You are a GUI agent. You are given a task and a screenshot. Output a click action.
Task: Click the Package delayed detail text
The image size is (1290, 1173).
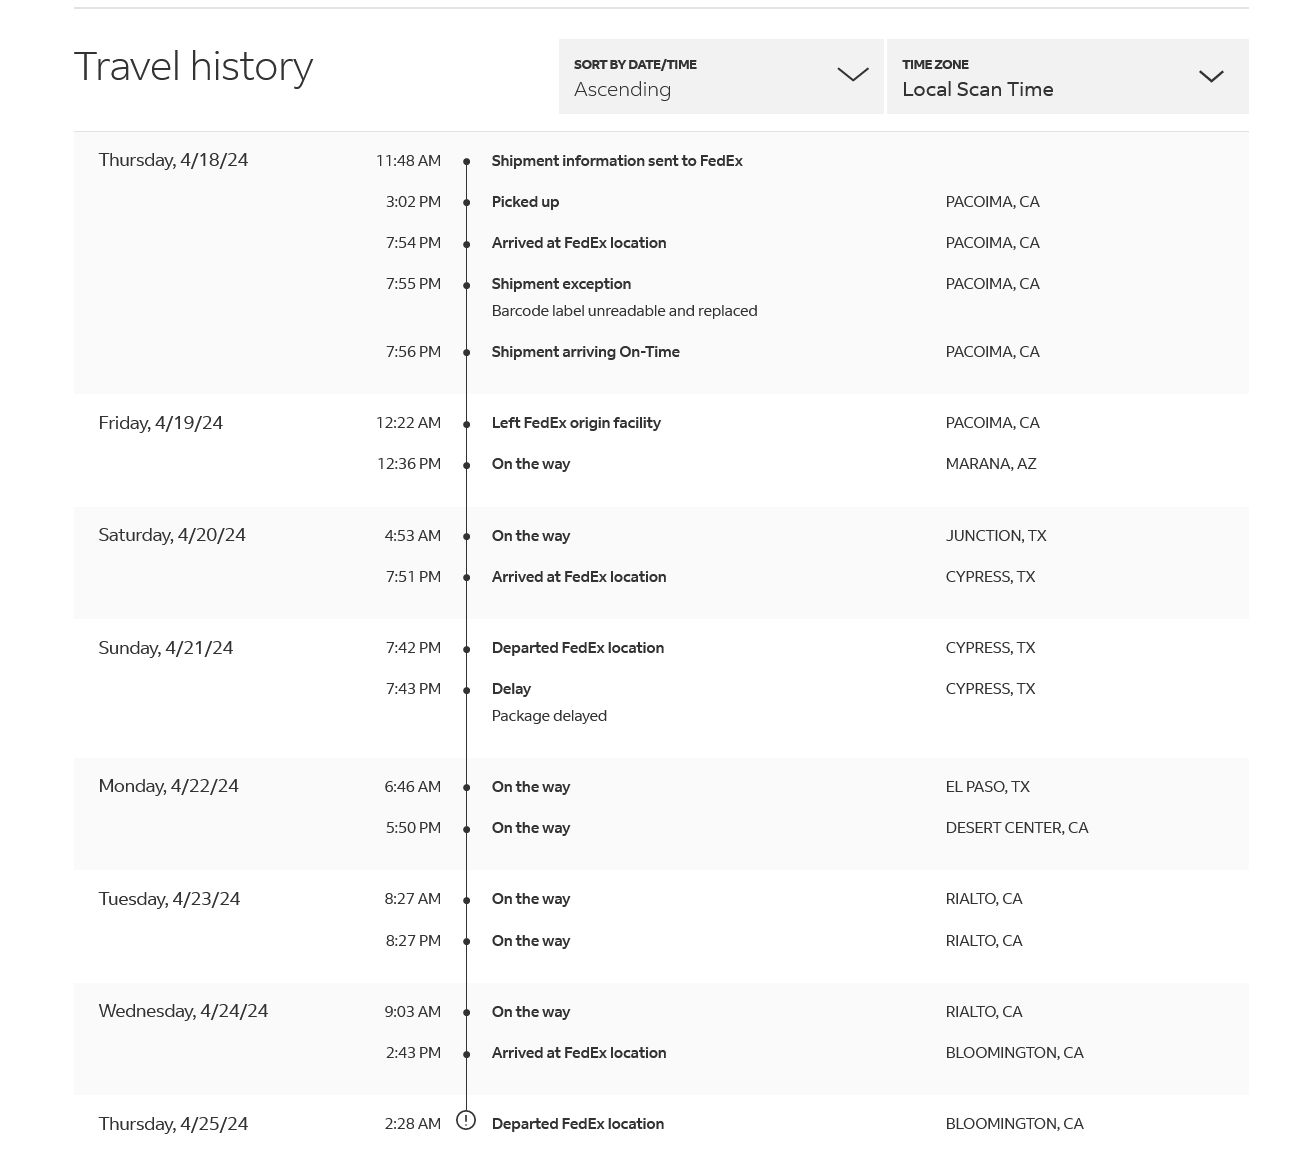(549, 716)
